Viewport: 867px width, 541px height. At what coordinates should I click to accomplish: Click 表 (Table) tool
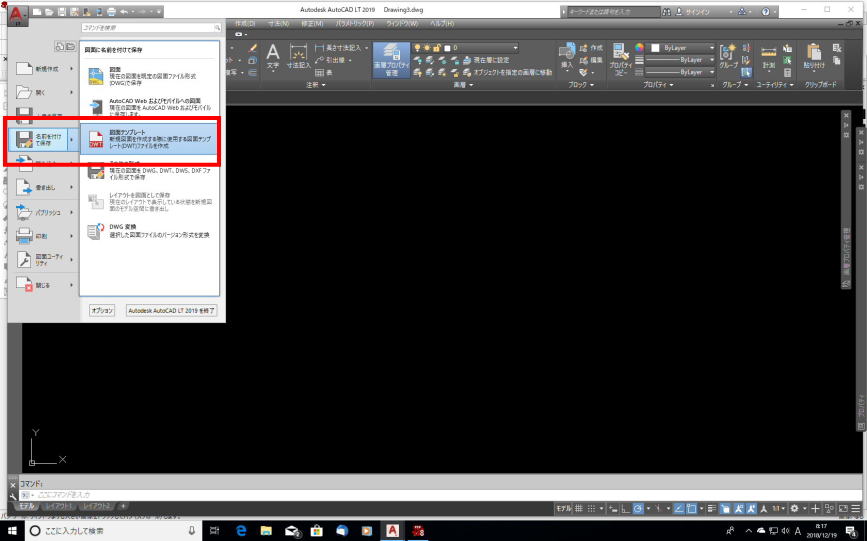[323, 72]
